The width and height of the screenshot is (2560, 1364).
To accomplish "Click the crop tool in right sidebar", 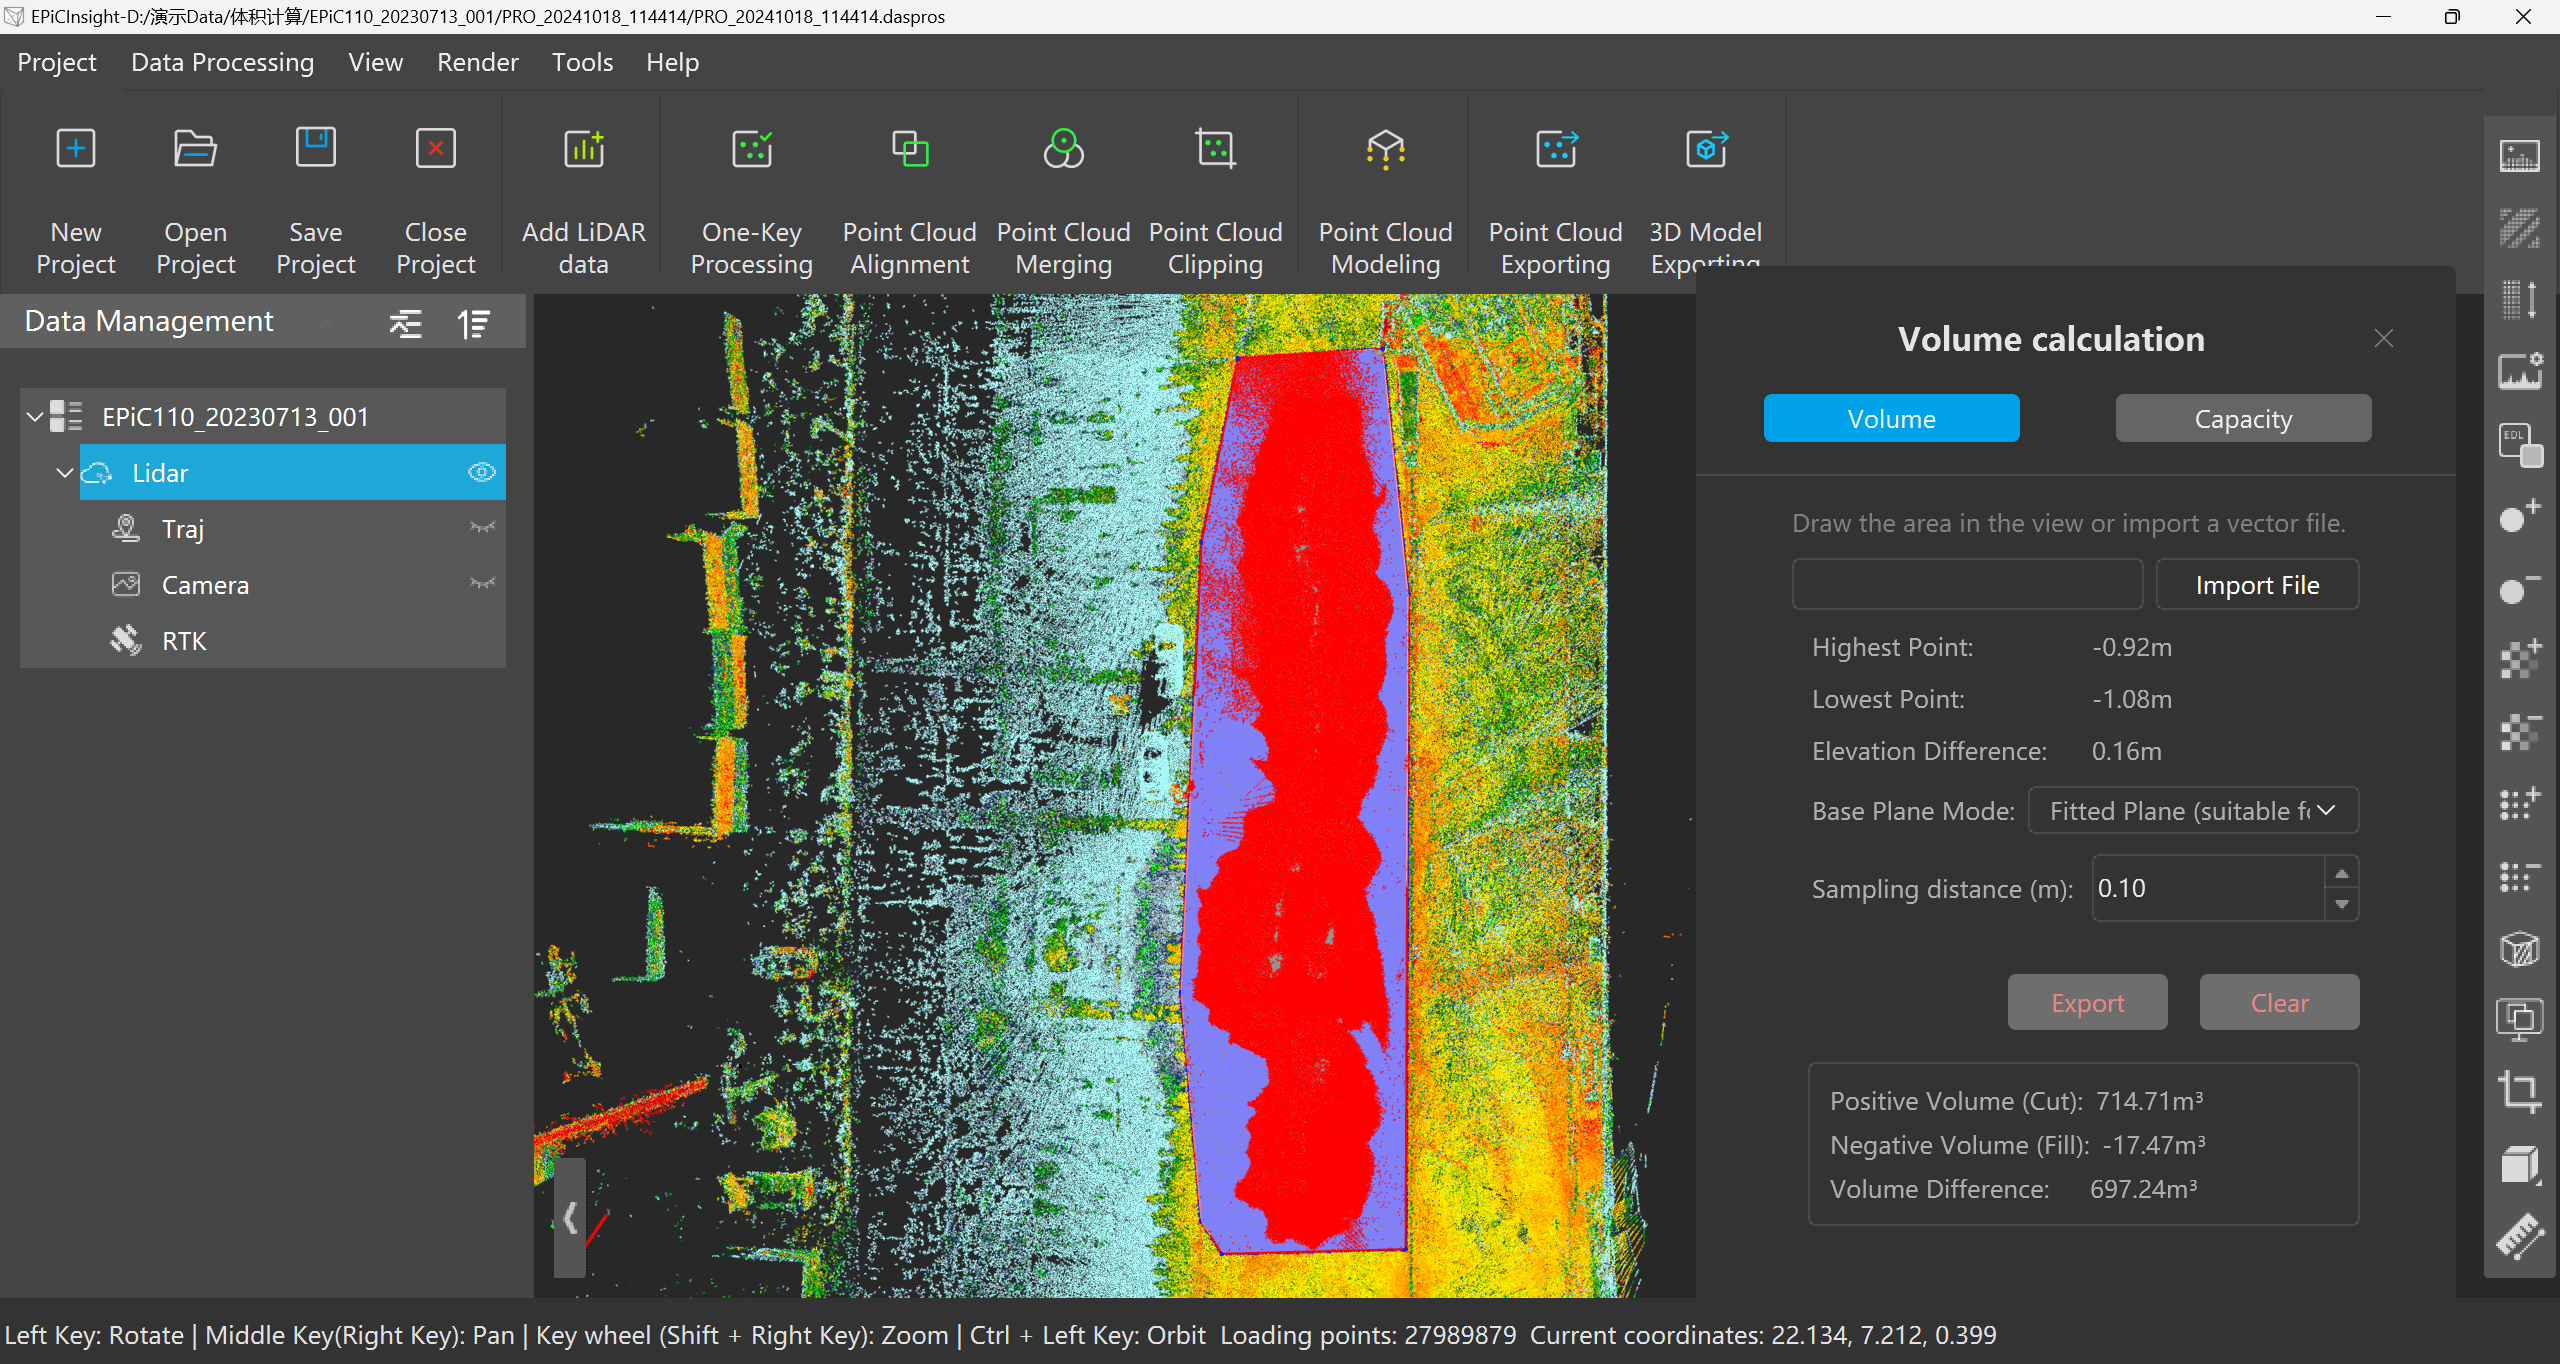I will pos(2519,1091).
